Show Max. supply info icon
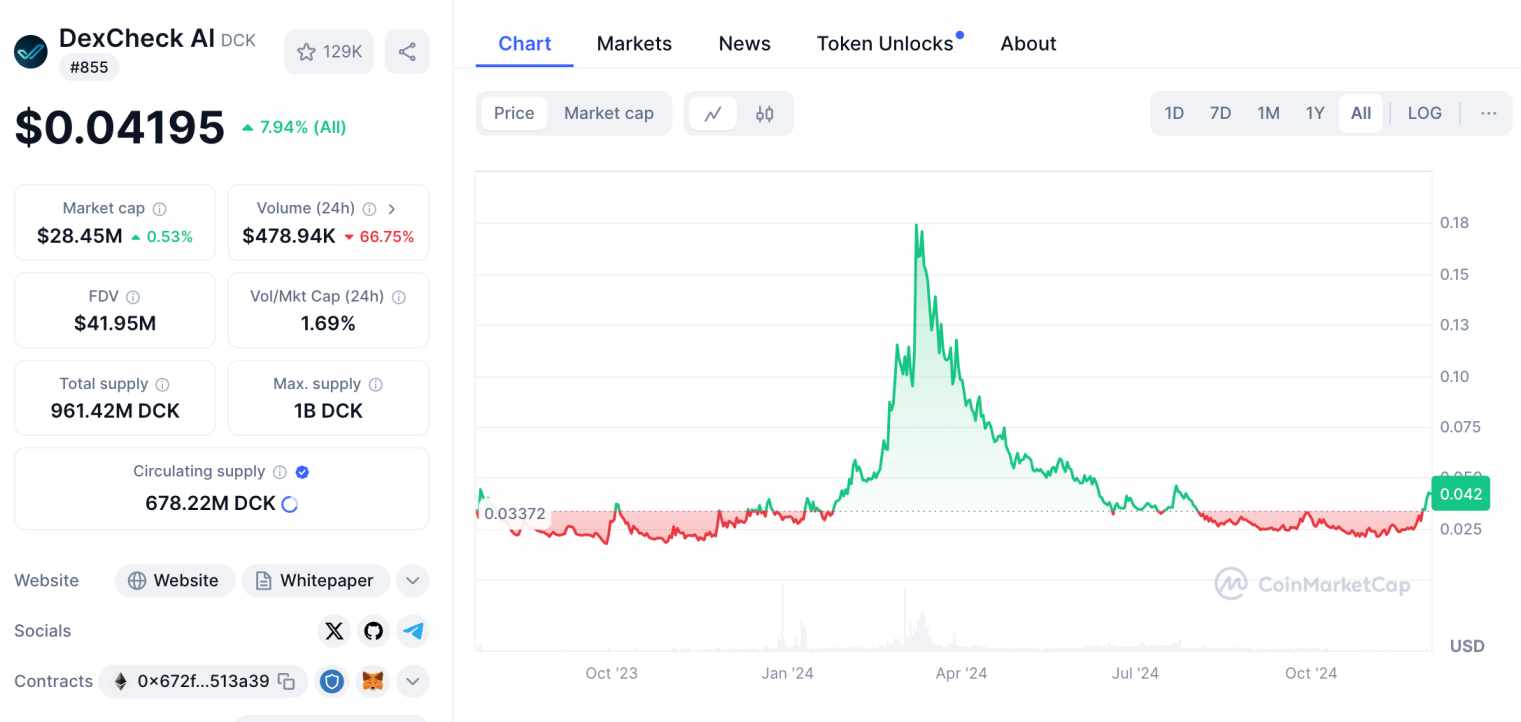The width and height of the screenshot is (1521, 722). coord(376,384)
